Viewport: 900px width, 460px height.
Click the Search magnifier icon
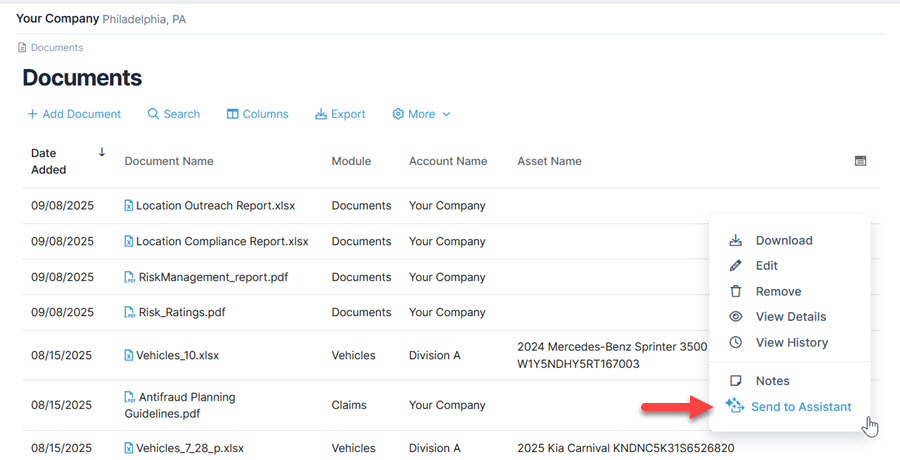pyautogui.click(x=153, y=114)
